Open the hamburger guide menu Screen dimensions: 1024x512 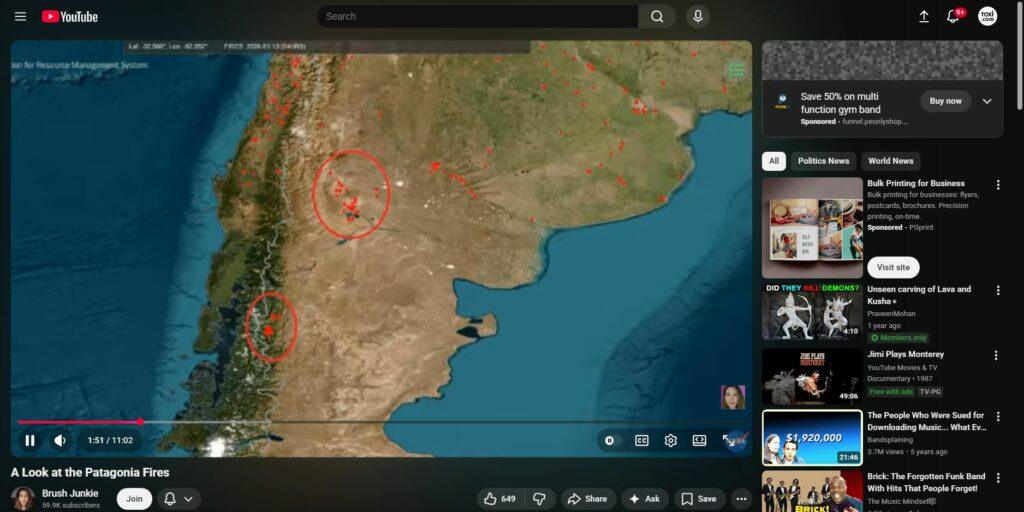click(x=20, y=17)
